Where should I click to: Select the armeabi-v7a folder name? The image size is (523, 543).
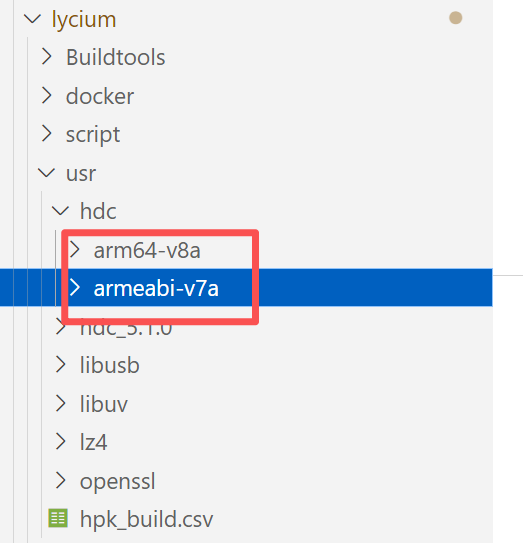pos(156,288)
